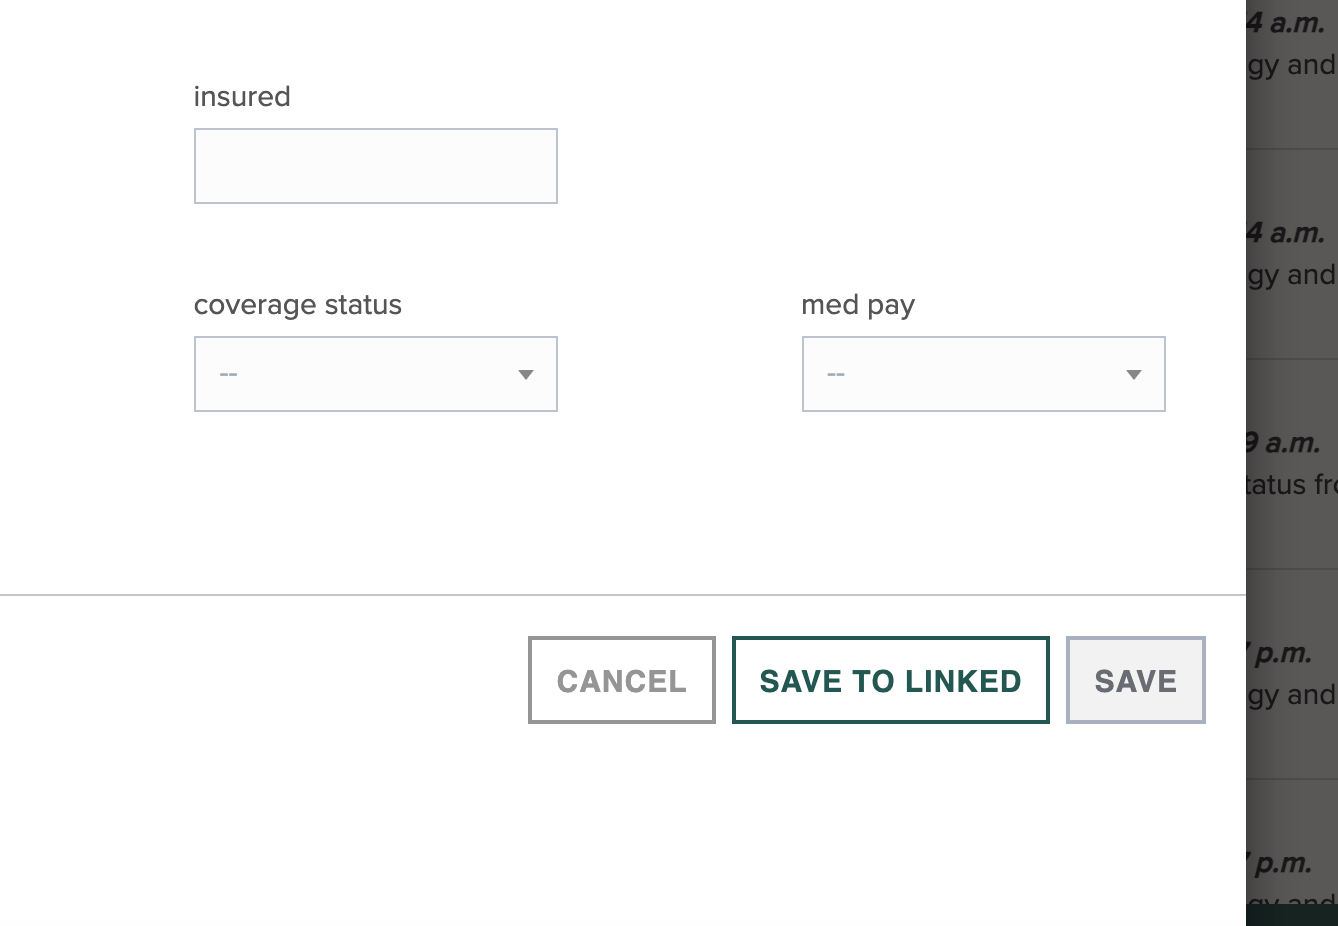Viewport: 1338px width, 926px height.
Task: Select the placeholder dashes in med pay
Action: [835, 374]
